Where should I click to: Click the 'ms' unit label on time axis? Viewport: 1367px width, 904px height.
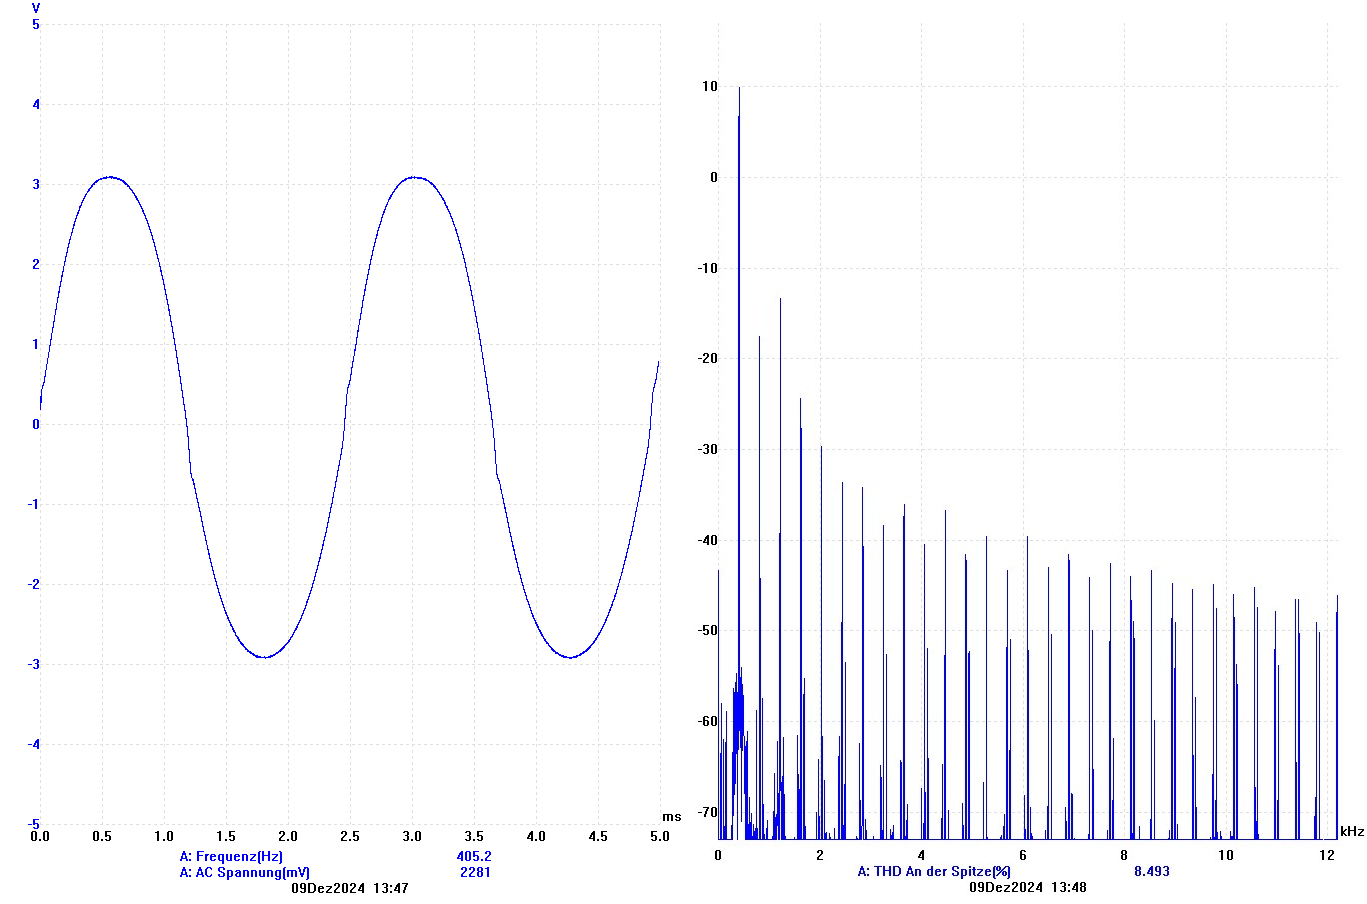[x=671, y=817]
